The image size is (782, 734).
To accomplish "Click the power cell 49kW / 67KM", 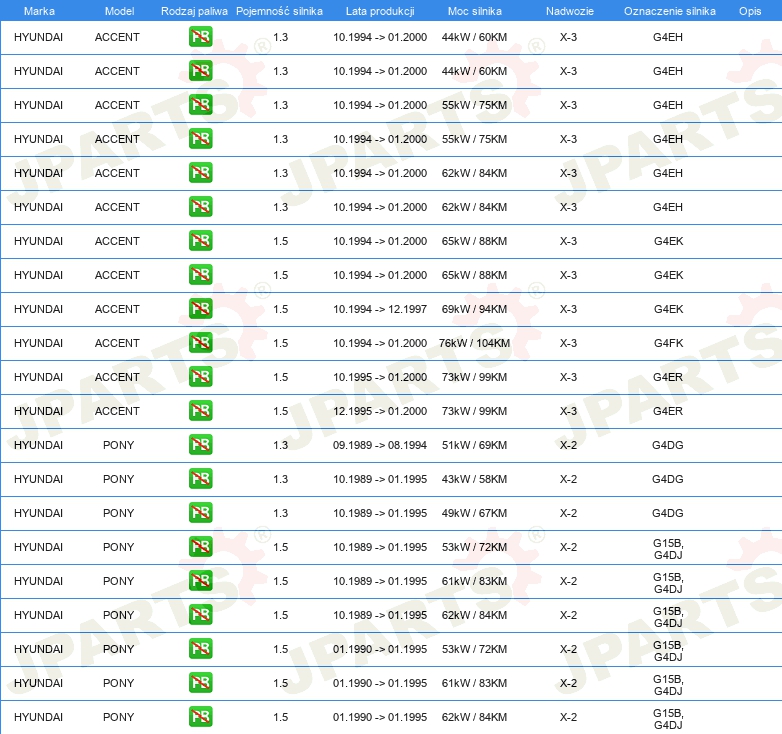I will pos(474,513).
